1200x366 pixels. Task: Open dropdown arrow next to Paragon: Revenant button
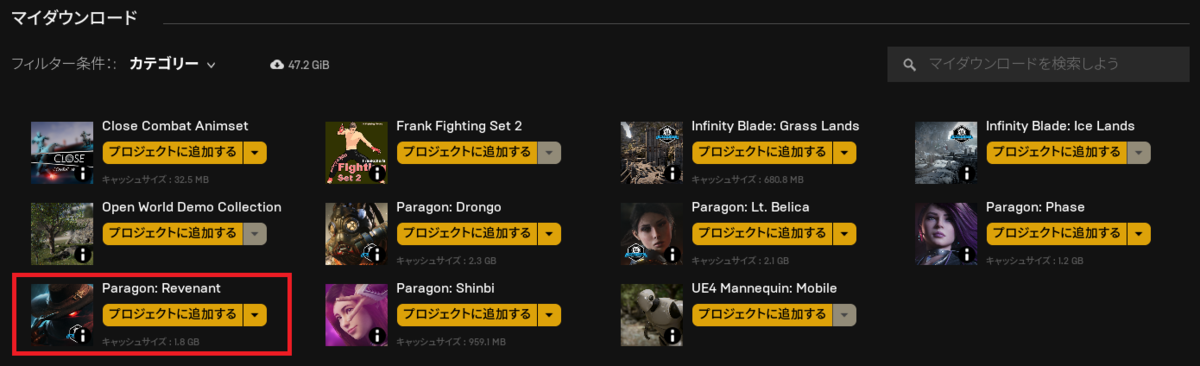(255, 315)
